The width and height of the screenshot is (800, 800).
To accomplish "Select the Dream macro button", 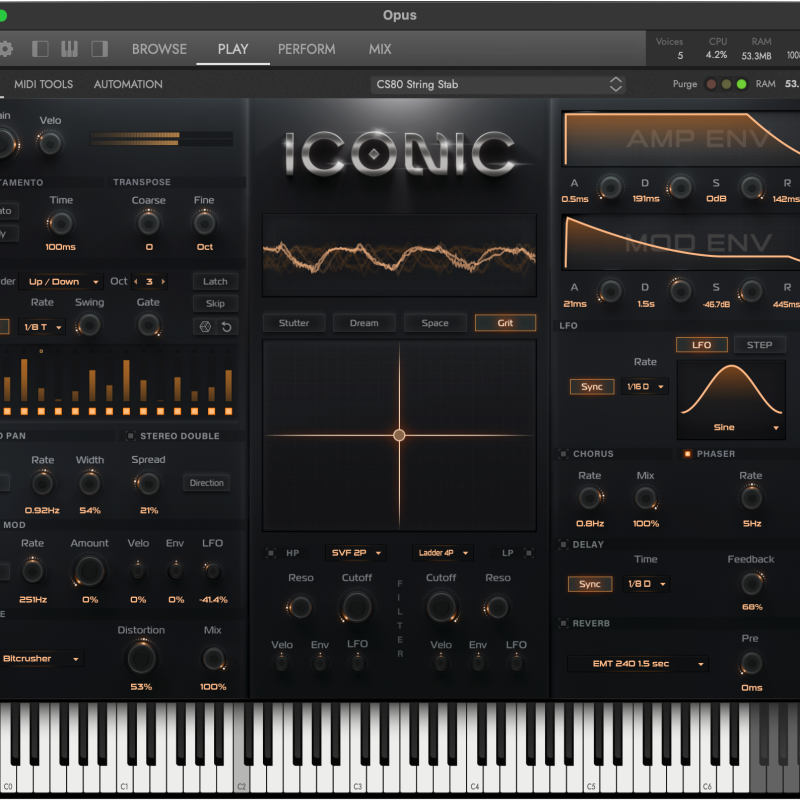I will (364, 323).
